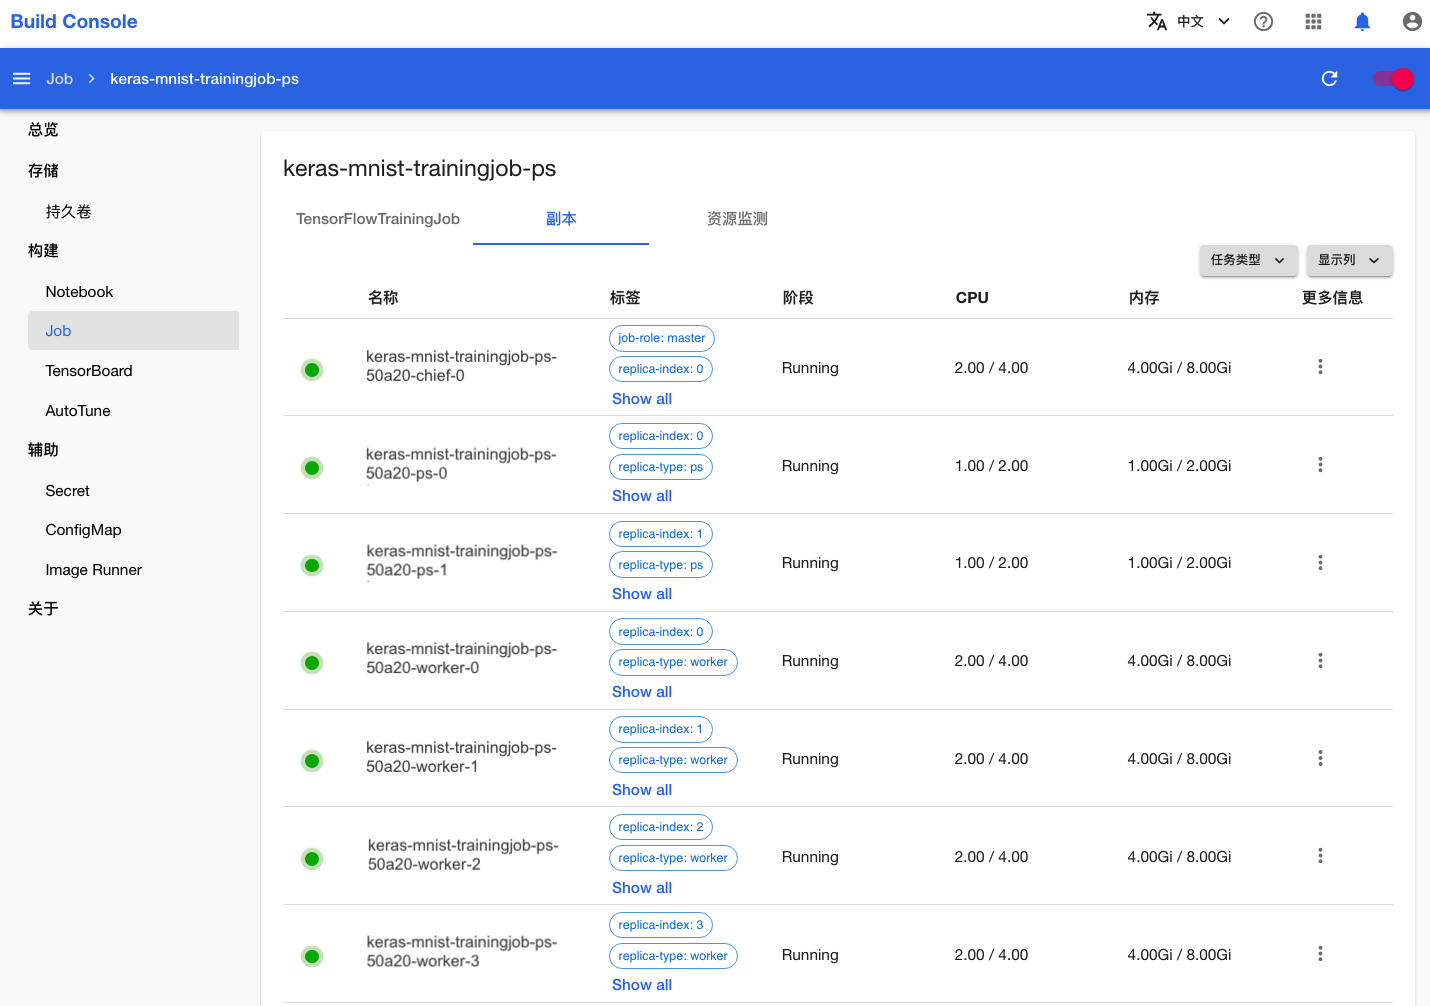
Task: Open more options for worker-0 row
Action: coord(1320,661)
